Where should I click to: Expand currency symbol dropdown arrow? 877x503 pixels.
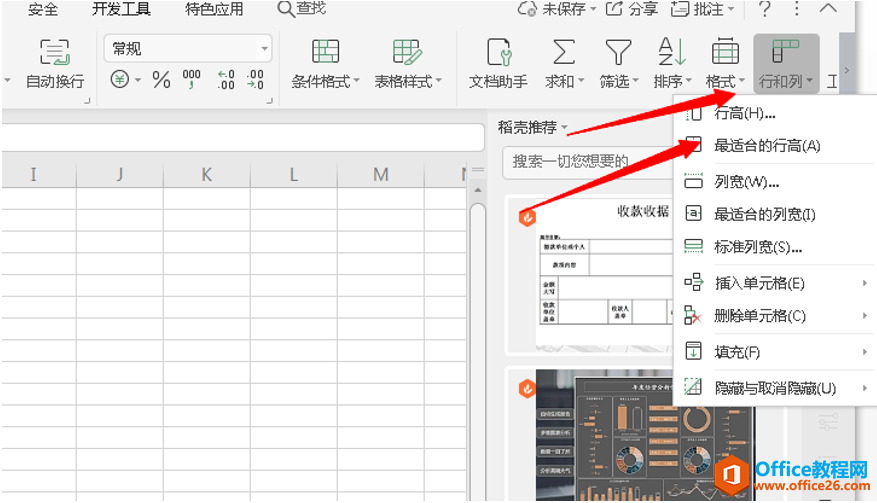click(138, 81)
